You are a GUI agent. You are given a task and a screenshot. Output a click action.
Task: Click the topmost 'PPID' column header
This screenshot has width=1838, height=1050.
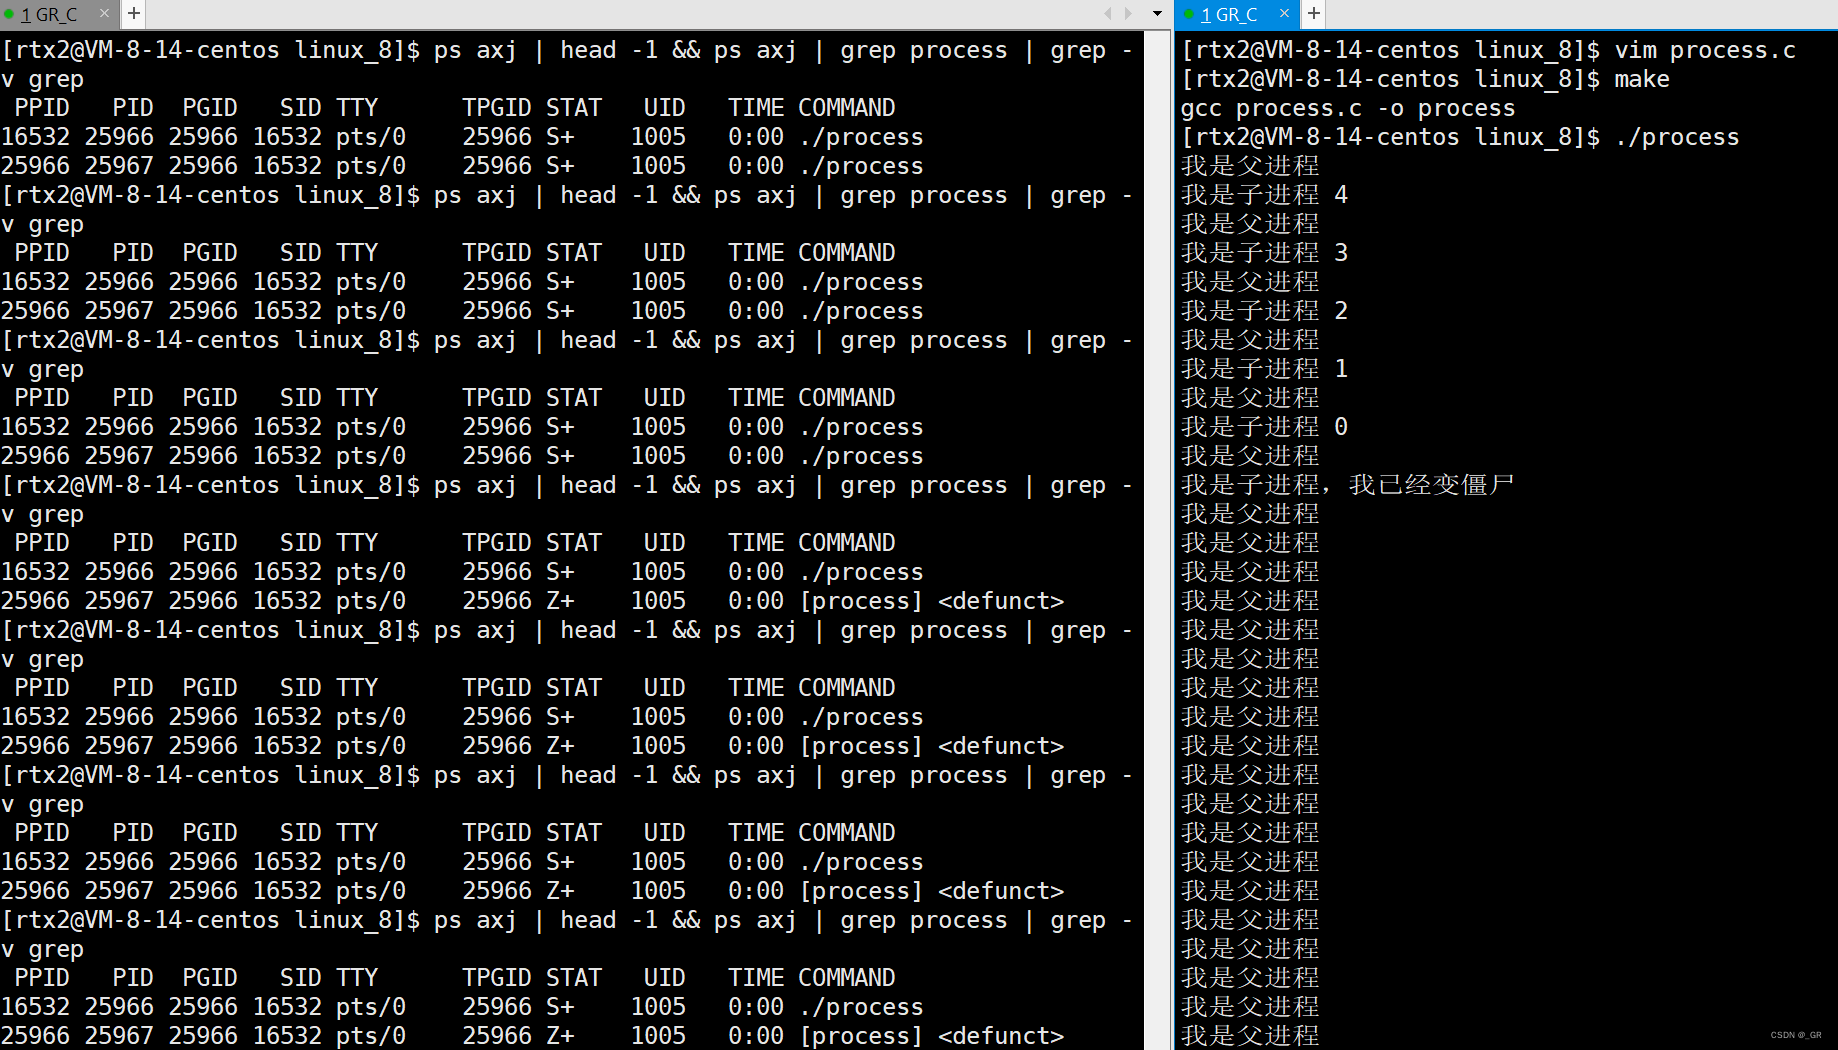42,108
